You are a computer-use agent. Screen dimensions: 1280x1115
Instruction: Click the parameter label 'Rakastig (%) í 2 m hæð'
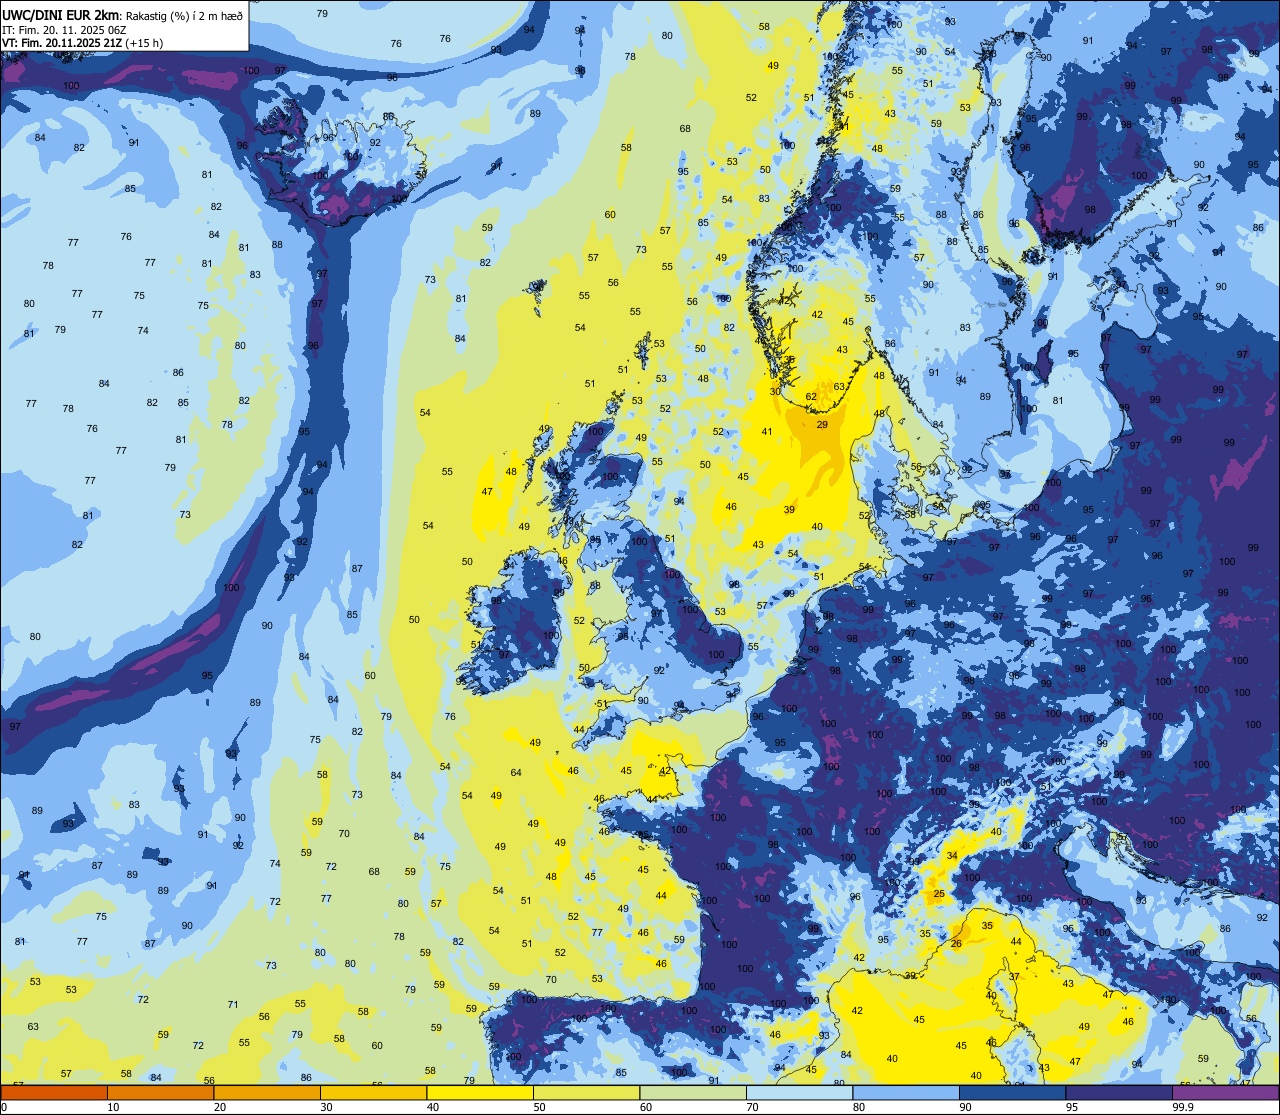(x=185, y=16)
